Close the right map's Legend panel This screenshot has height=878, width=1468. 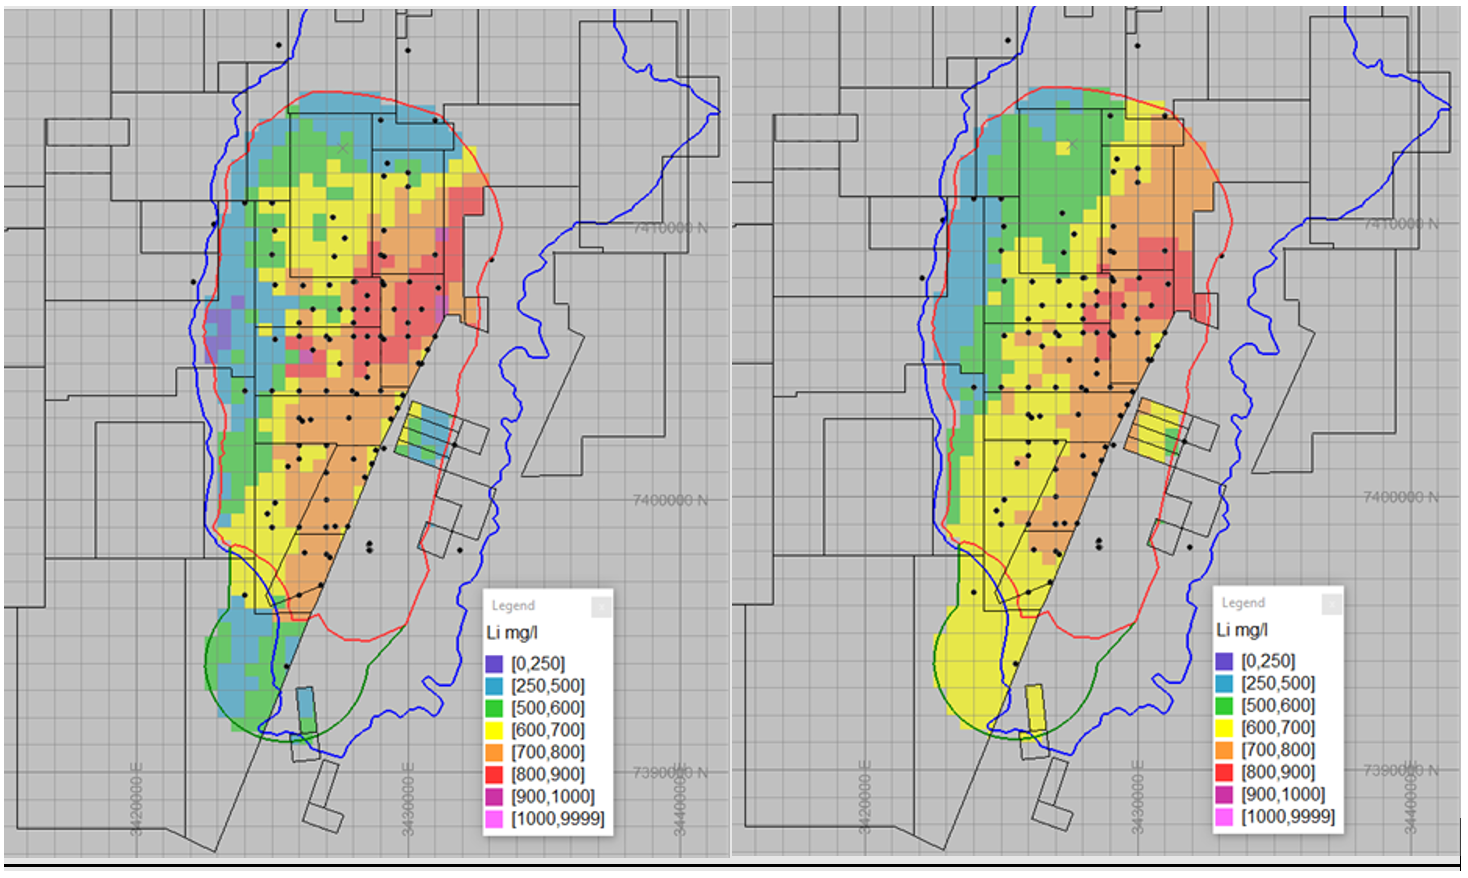click(1331, 604)
